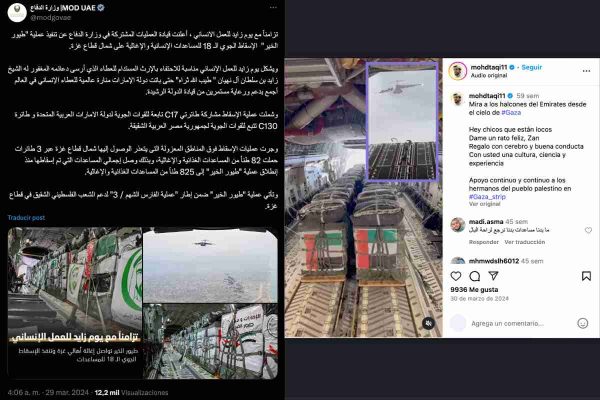Save post with bookmark icon
This screenshot has width=600, height=400.
[586, 276]
